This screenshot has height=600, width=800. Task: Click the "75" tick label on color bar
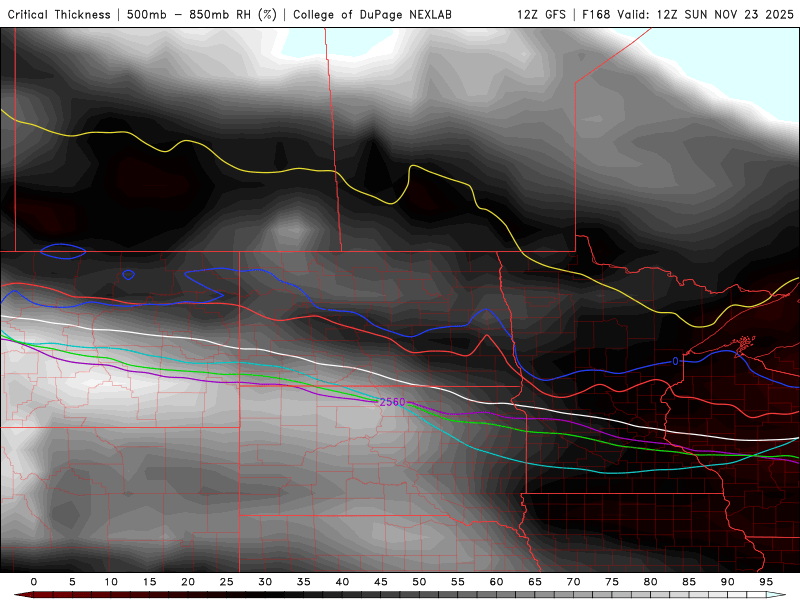point(612,582)
